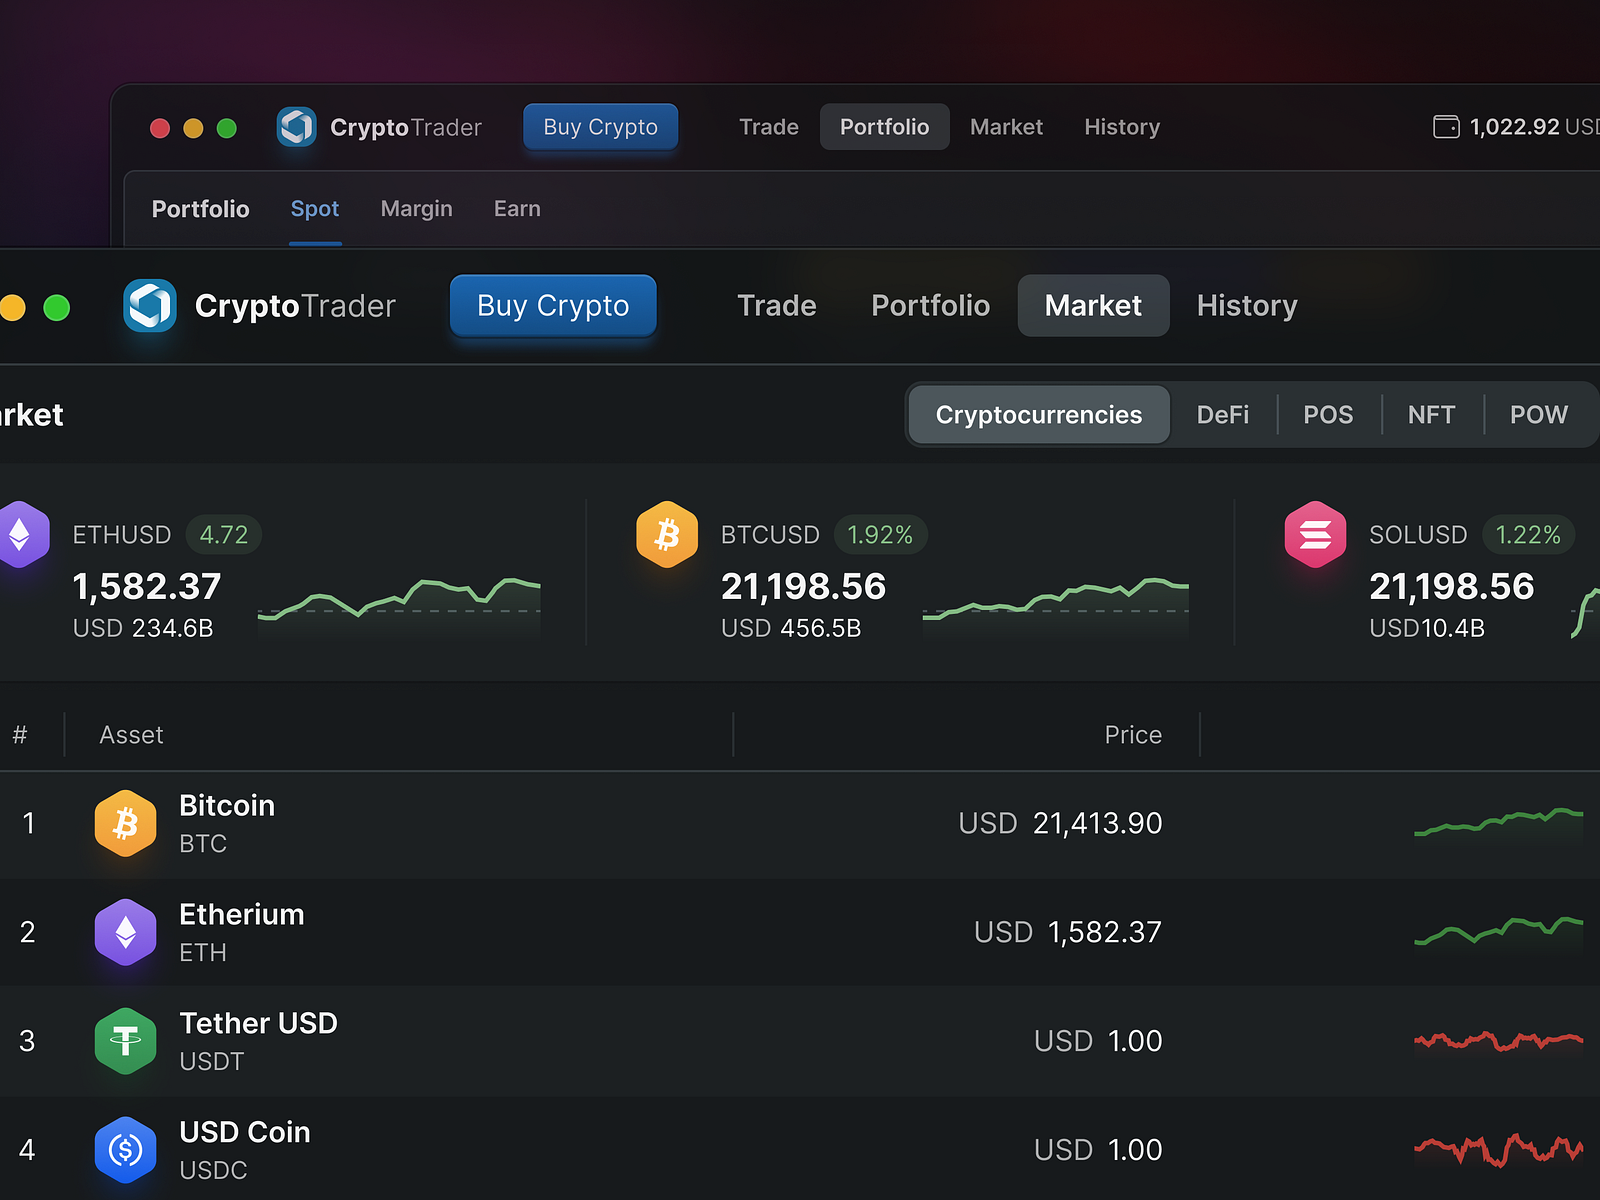Click the BTCUSD ticker Bitcoin icon
This screenshot has width=1600, height=1200.
point(667,534)
